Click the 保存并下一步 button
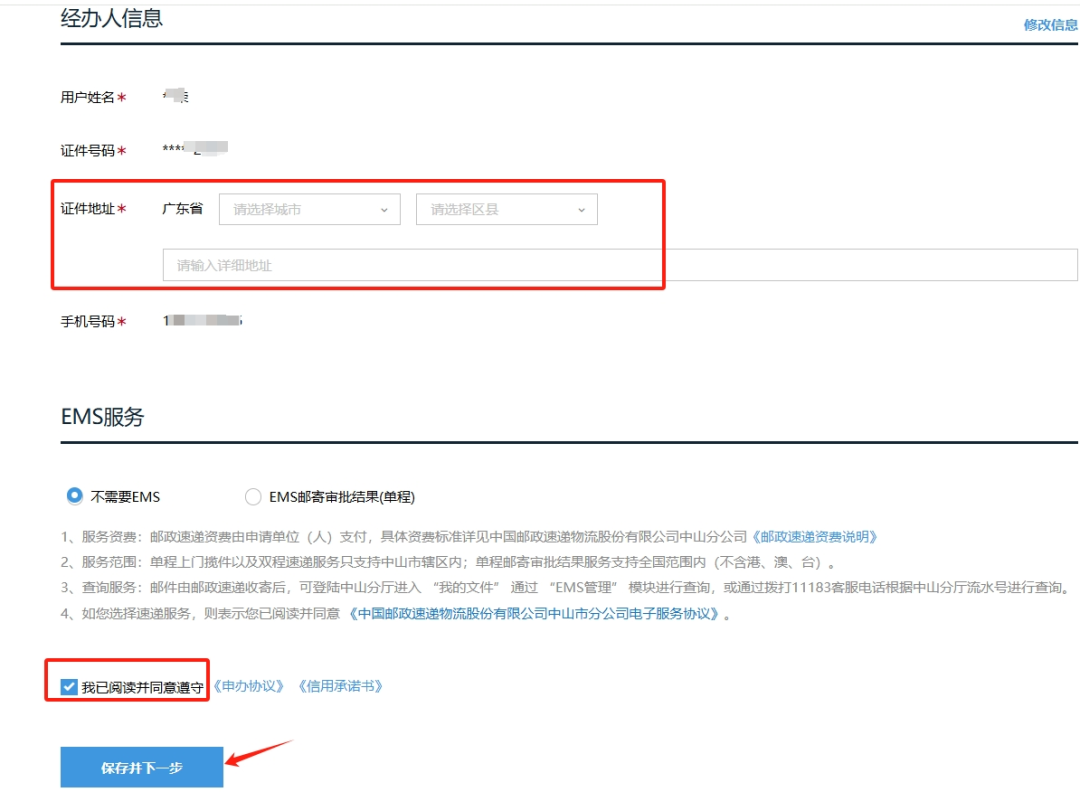 (141, 767)
